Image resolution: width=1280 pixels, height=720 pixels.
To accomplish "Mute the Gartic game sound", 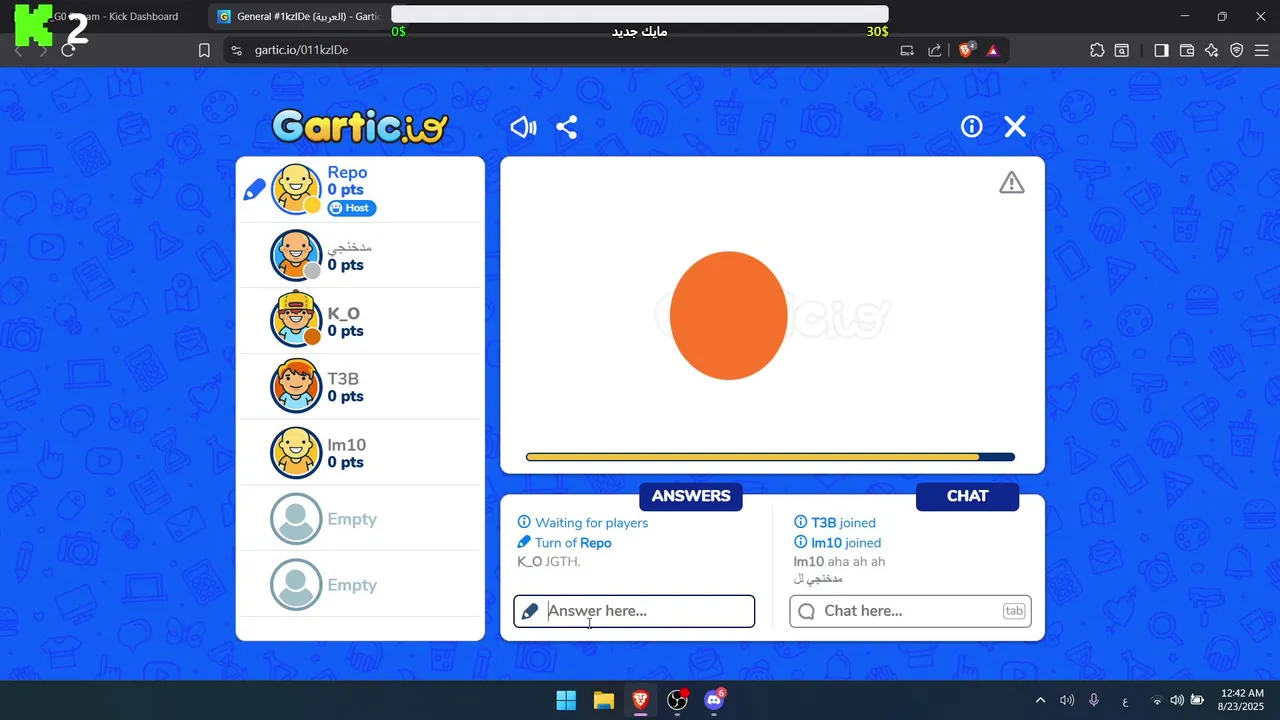I will coord(523,127).
